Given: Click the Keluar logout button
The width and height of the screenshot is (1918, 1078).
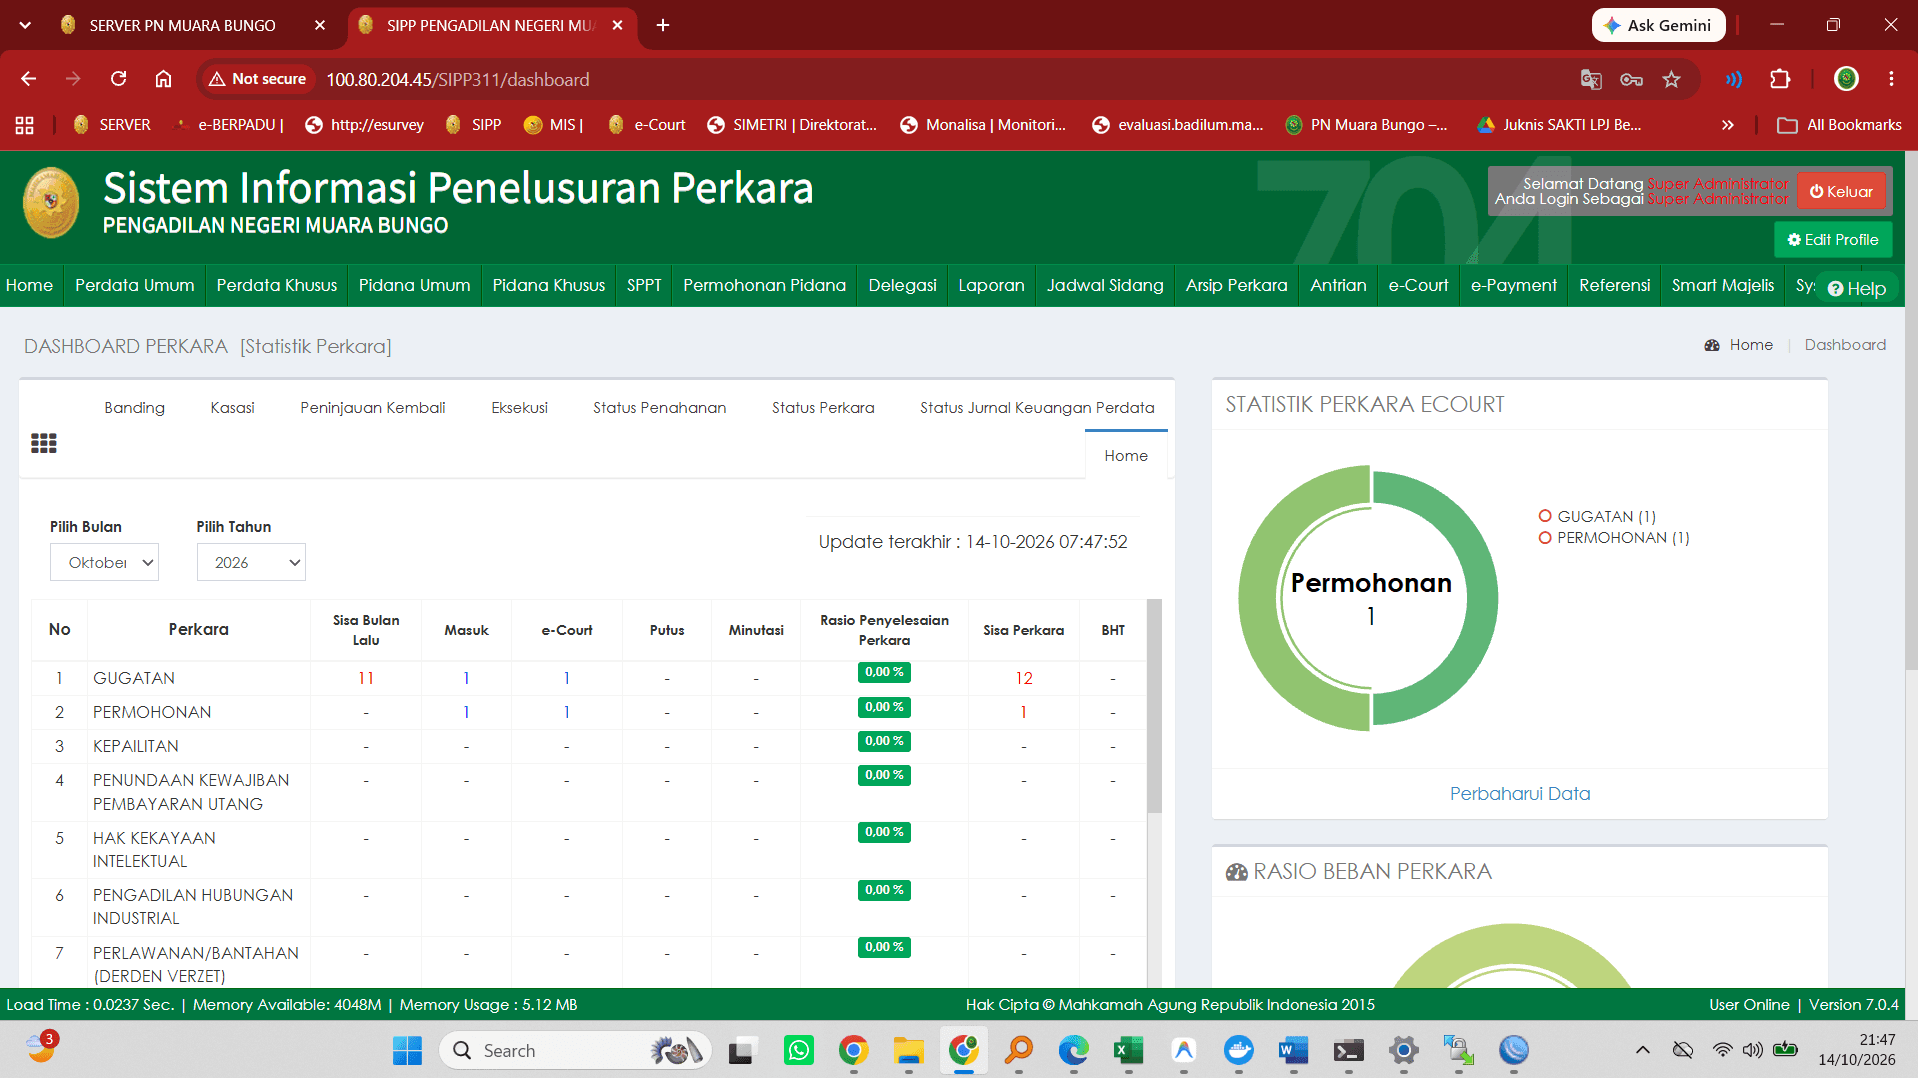Looking at the screenshot, I should (1841, 192).
